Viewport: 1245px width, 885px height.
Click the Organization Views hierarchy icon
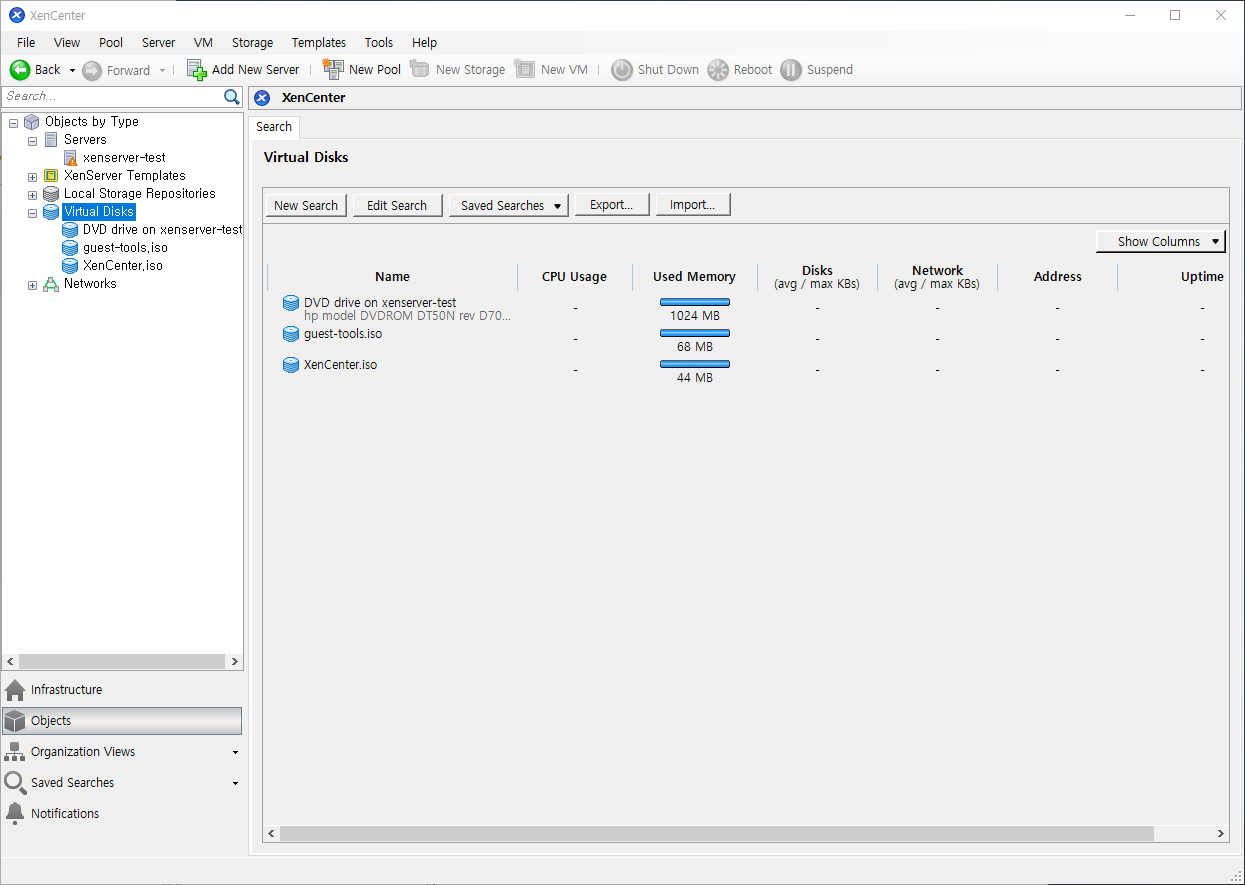[15, 752]
